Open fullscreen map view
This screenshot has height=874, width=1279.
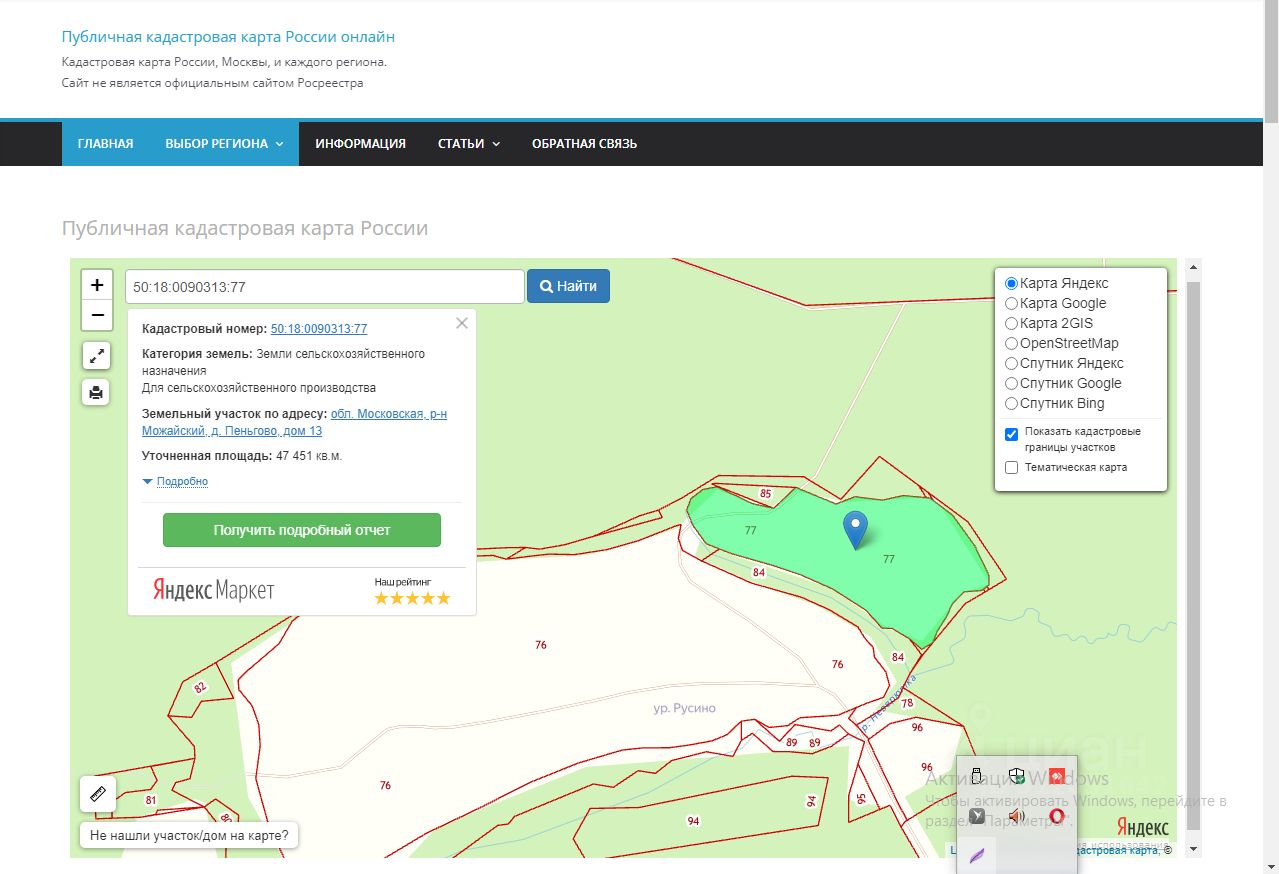tap(97, 356)
